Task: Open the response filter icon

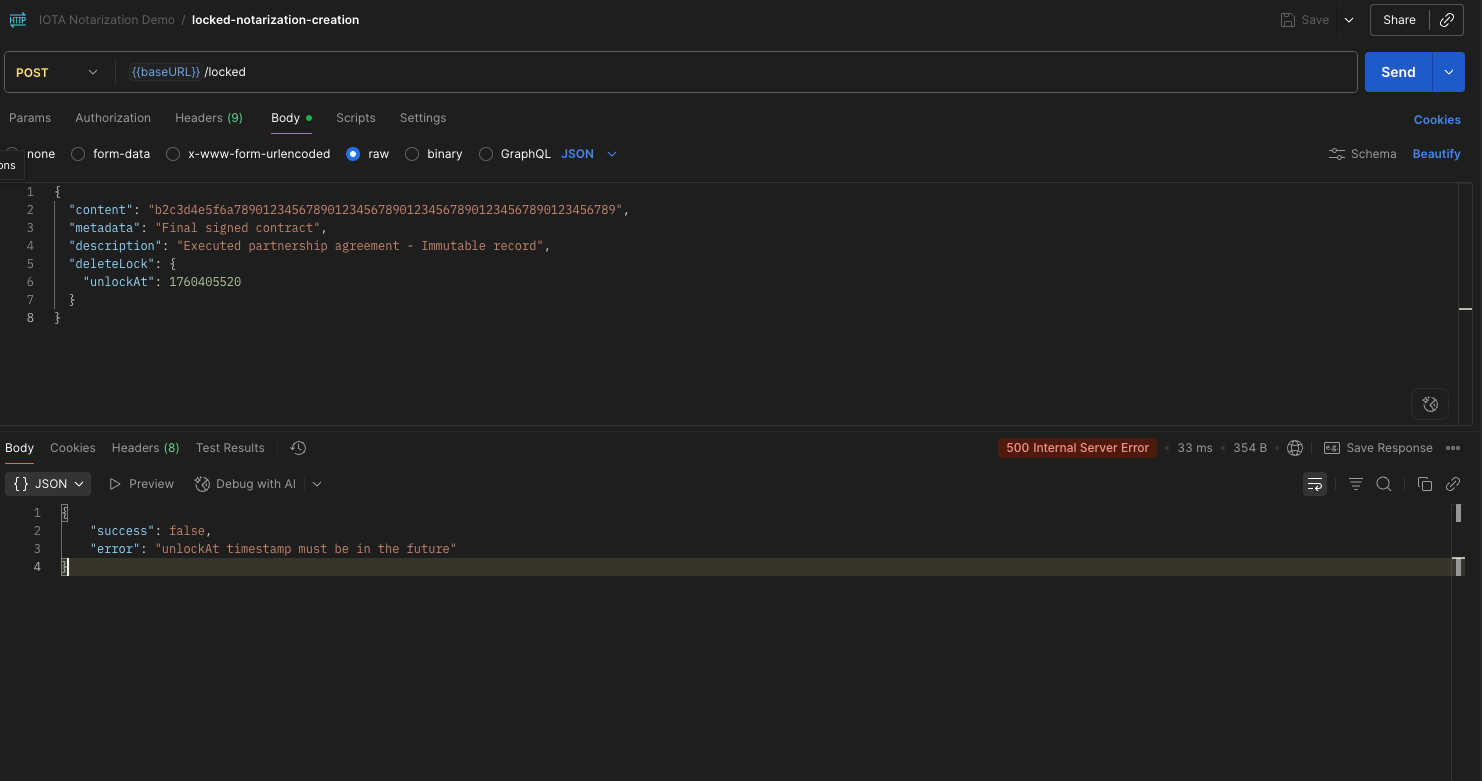Action: 1355,483
